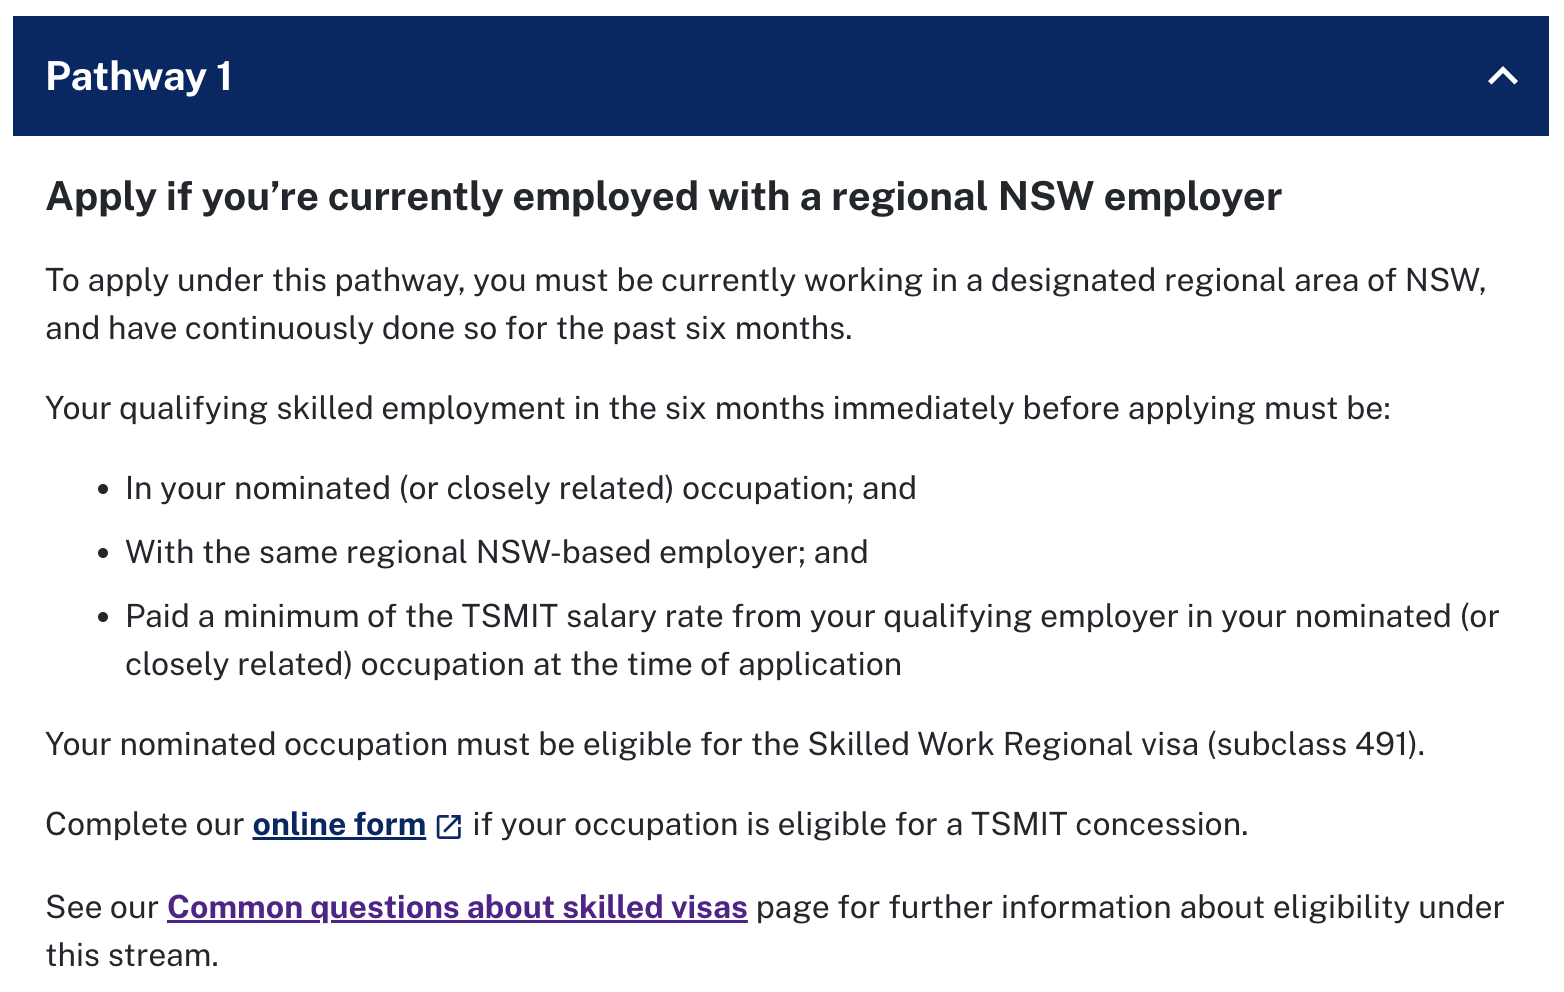The width and height of the screenshot is (1564, 992).
Task: Click the Pathway 1 accordion title
Action: pyautogui.click(x=139, y=77)
